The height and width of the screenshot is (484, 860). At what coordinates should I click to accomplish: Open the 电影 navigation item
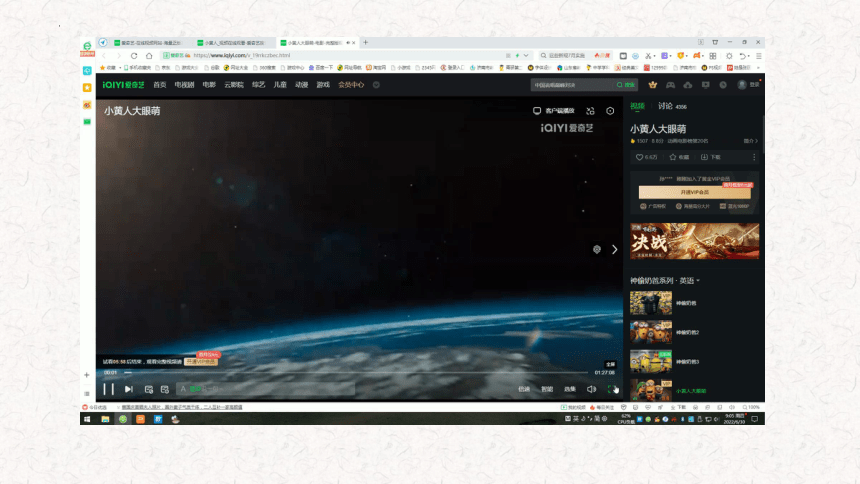[x=209, y=85]
